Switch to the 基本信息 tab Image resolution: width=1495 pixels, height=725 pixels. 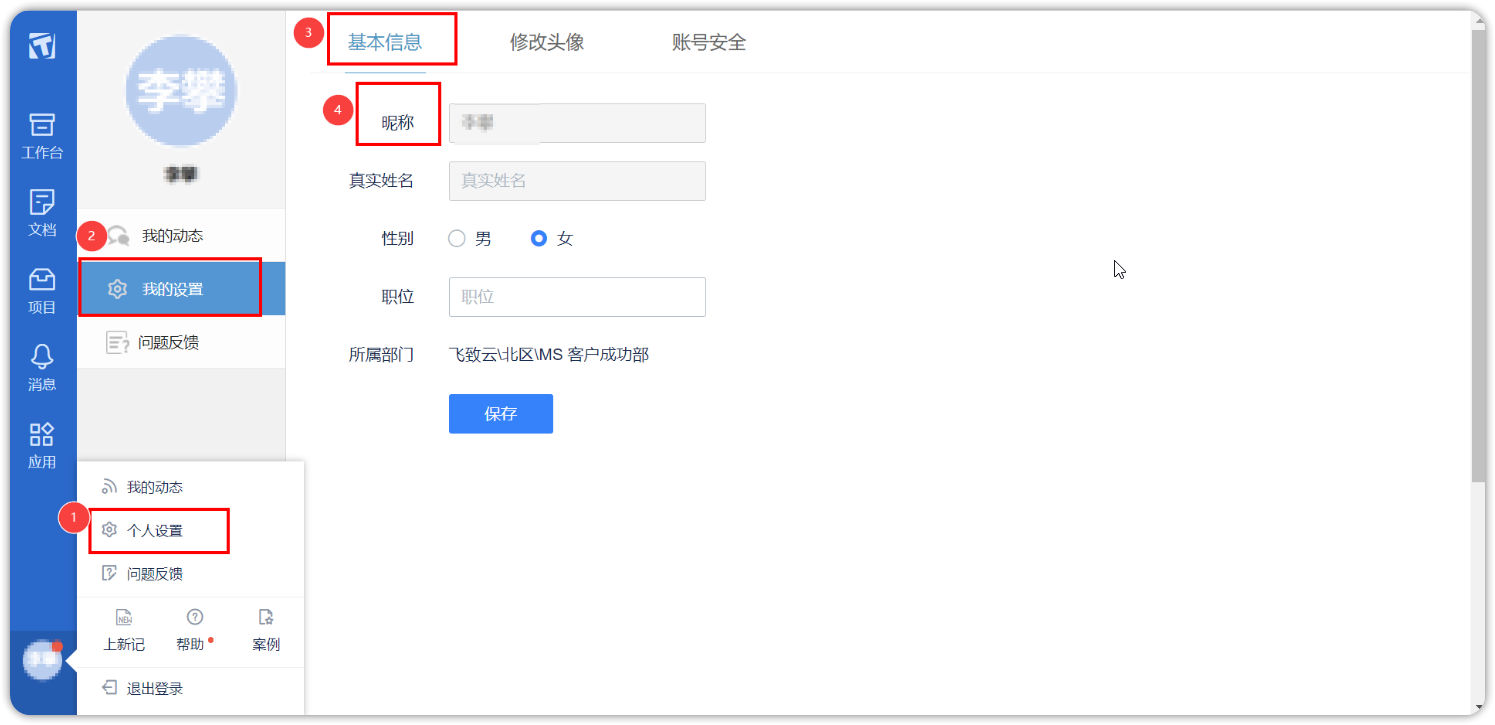[385, 42]
